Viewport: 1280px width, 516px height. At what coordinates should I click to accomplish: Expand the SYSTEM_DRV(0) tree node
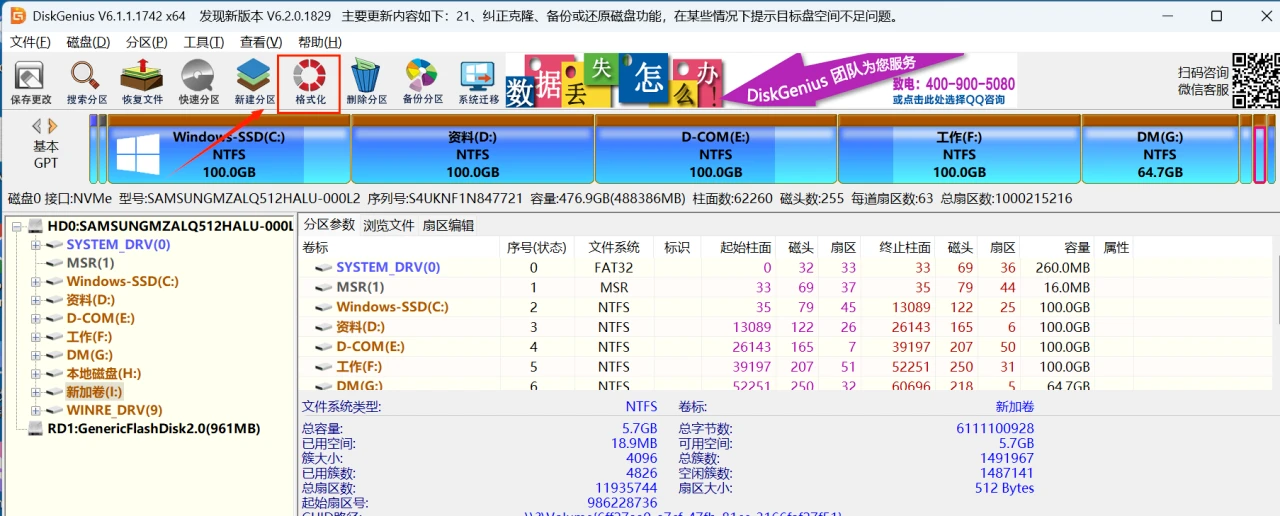(36, 245)
